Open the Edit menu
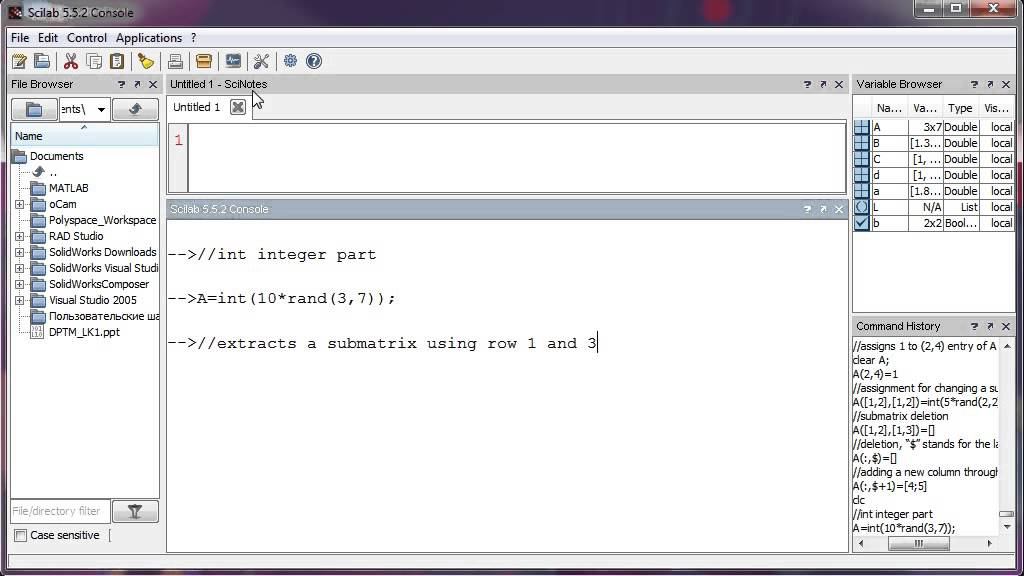 48,38
